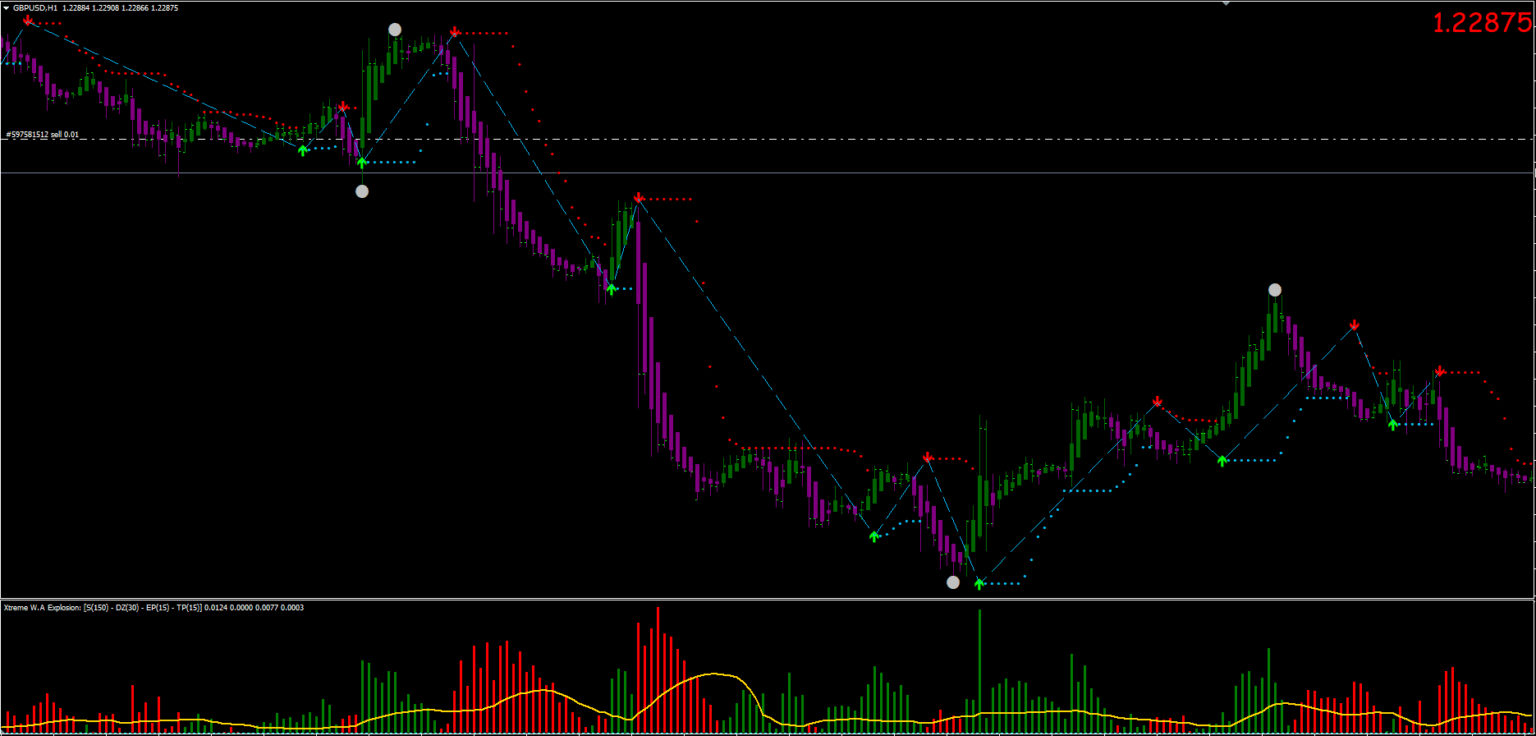Click the white dot marker above the early swing high
This screenshot has width=1536, height=736.
pyautogui.click(x=394, y=30)
